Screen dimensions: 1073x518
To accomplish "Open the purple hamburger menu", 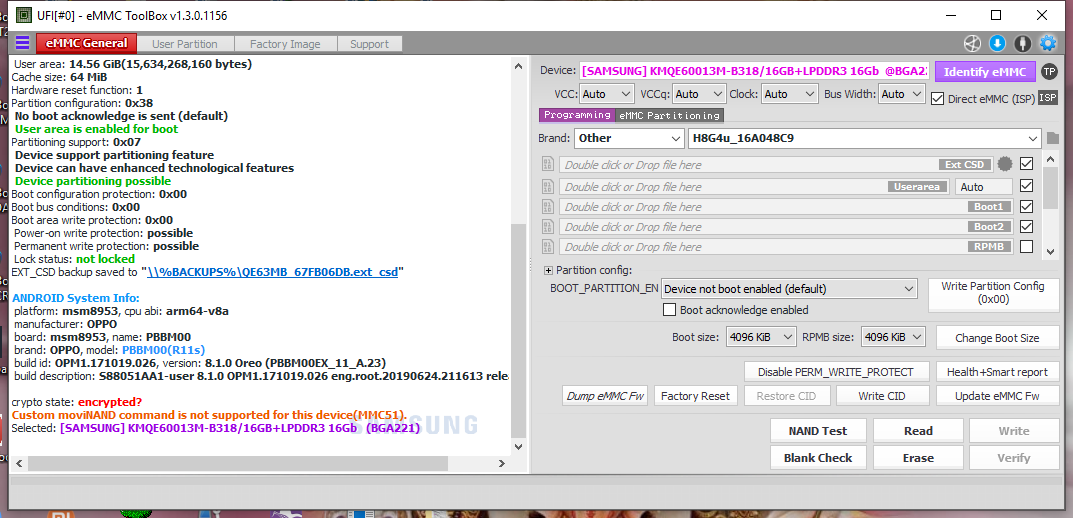I will [x=22, y=43].
